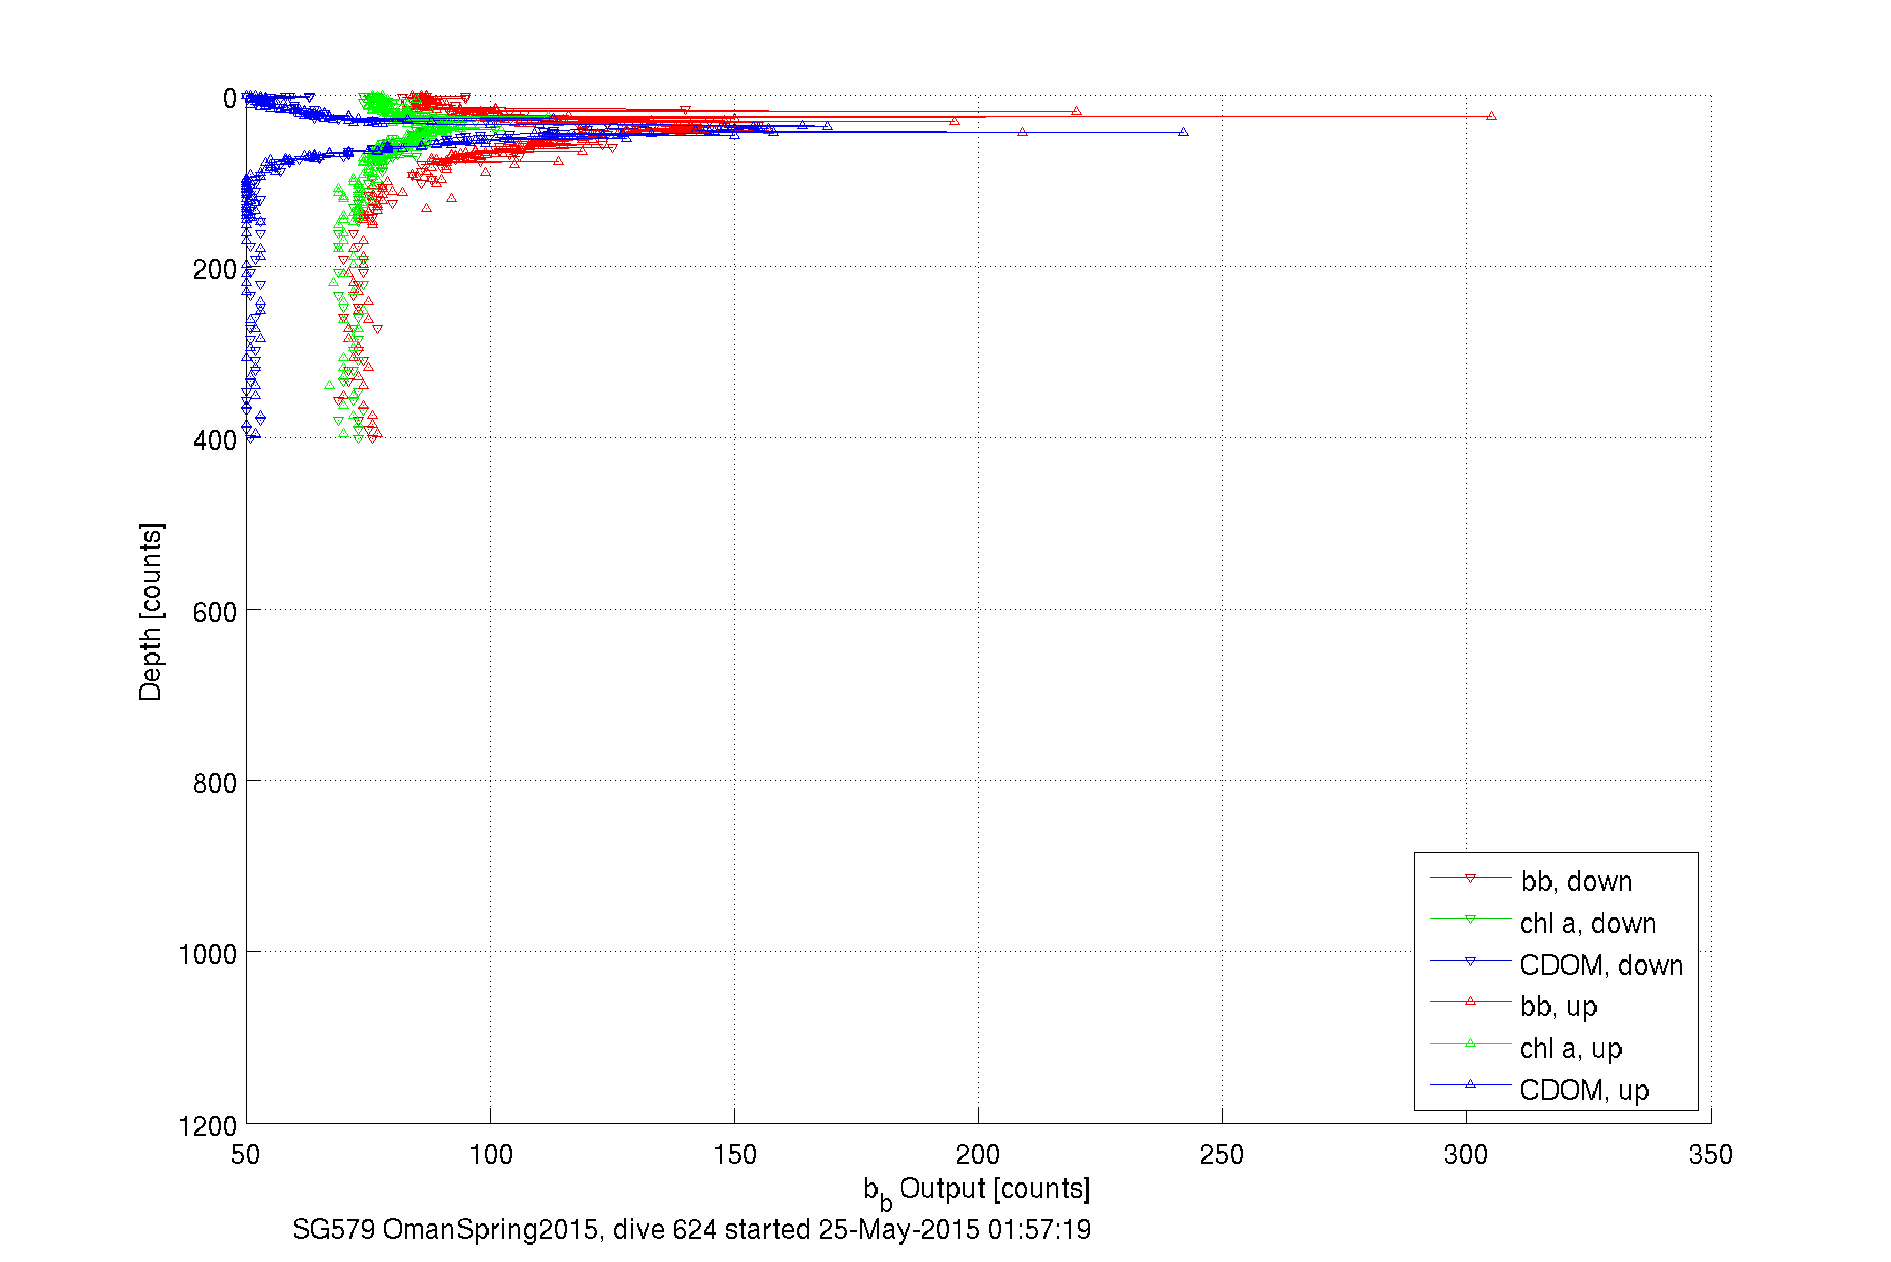Click the y-axis tick label 600
This screenshot has height=1262, width=1891.
coord(215,612)
